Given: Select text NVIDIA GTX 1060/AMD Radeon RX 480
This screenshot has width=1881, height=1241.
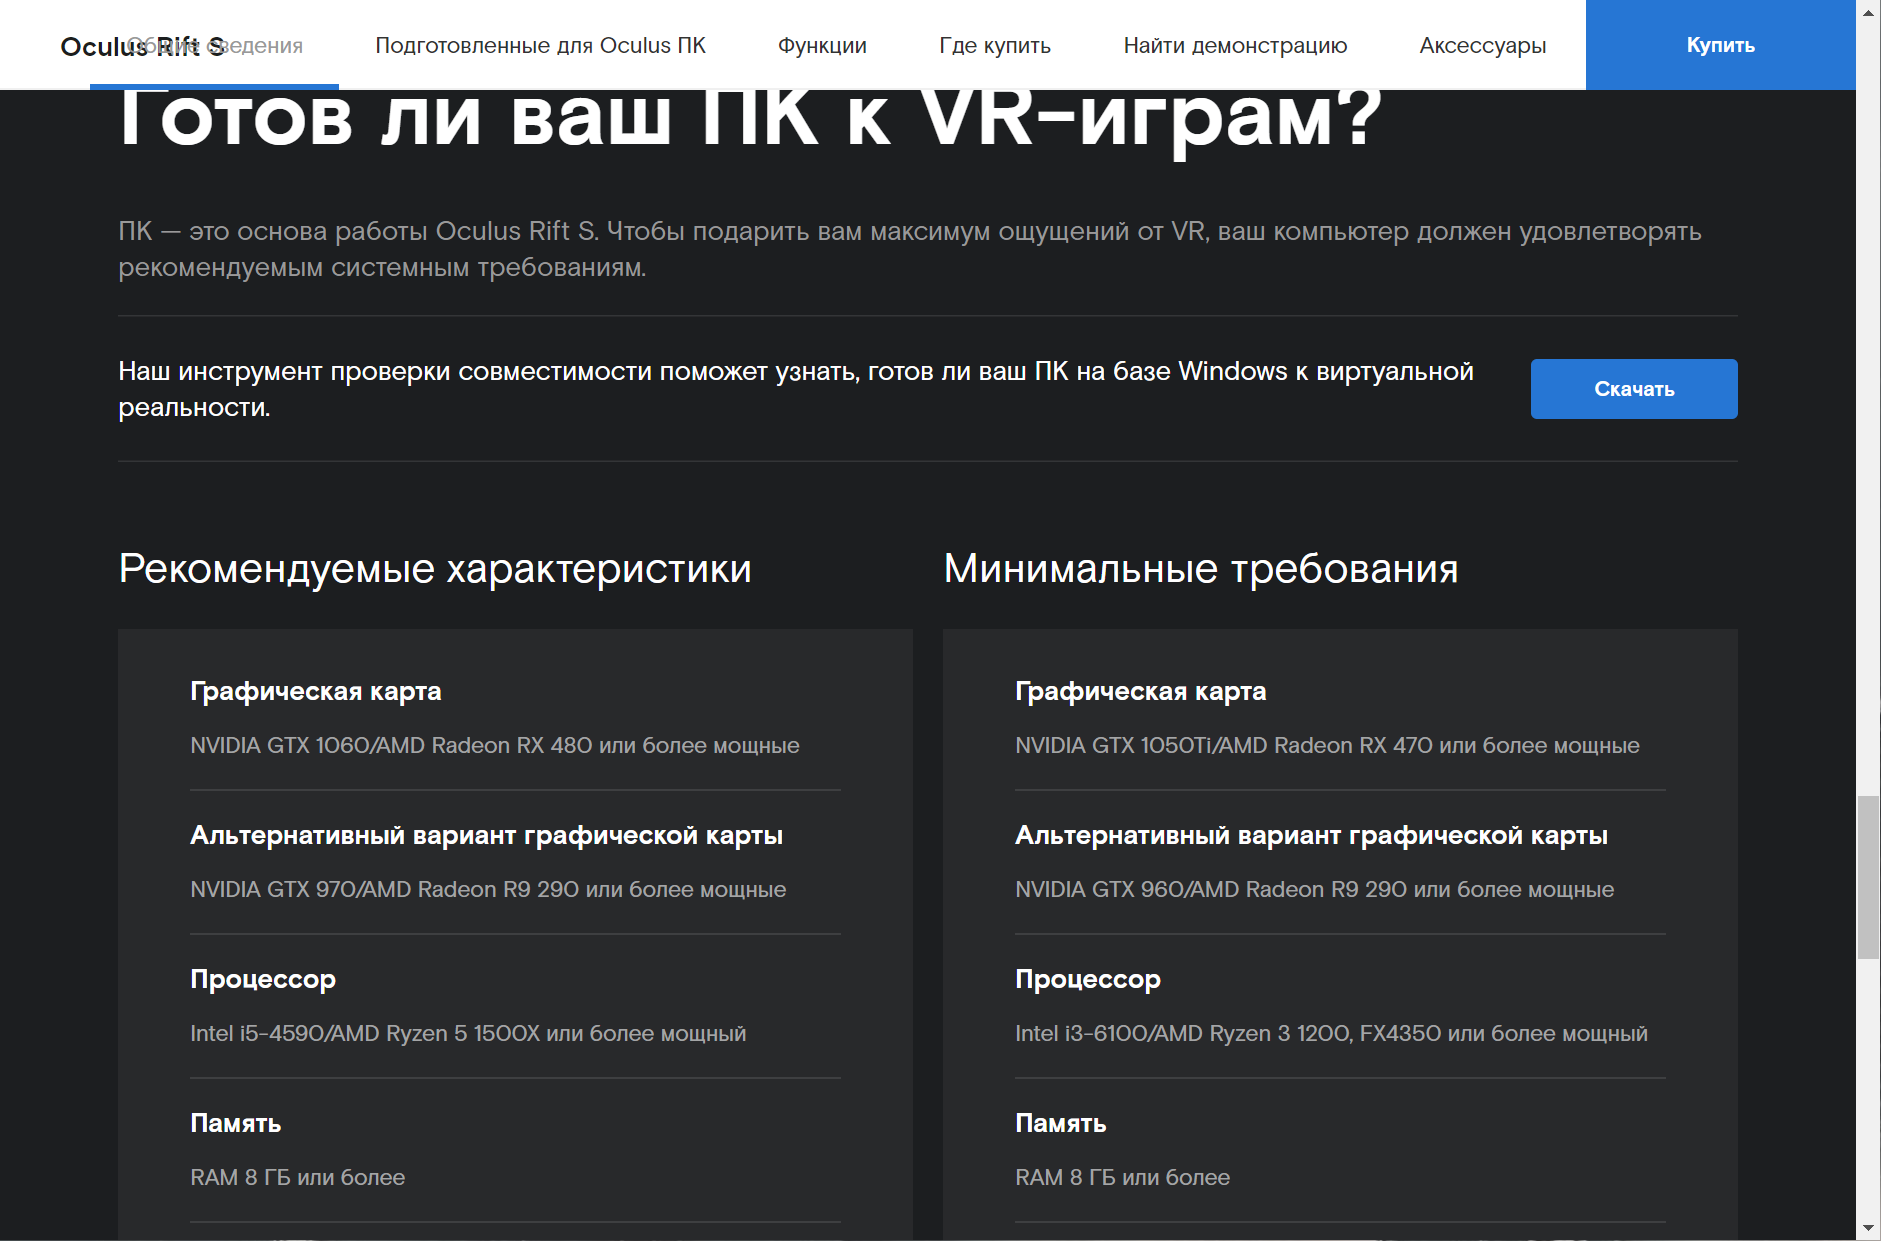Looking at the screenshot, I should 391,746.
